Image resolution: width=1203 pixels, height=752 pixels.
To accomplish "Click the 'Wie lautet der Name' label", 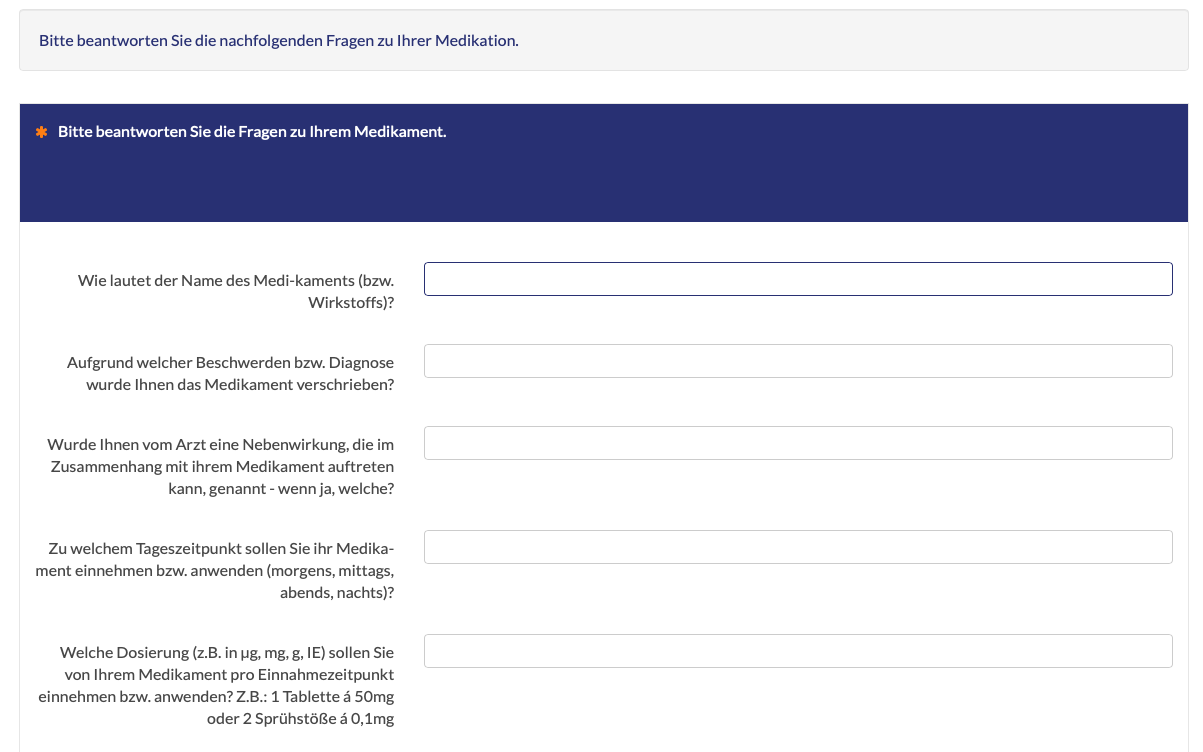I will click(235, 281).
